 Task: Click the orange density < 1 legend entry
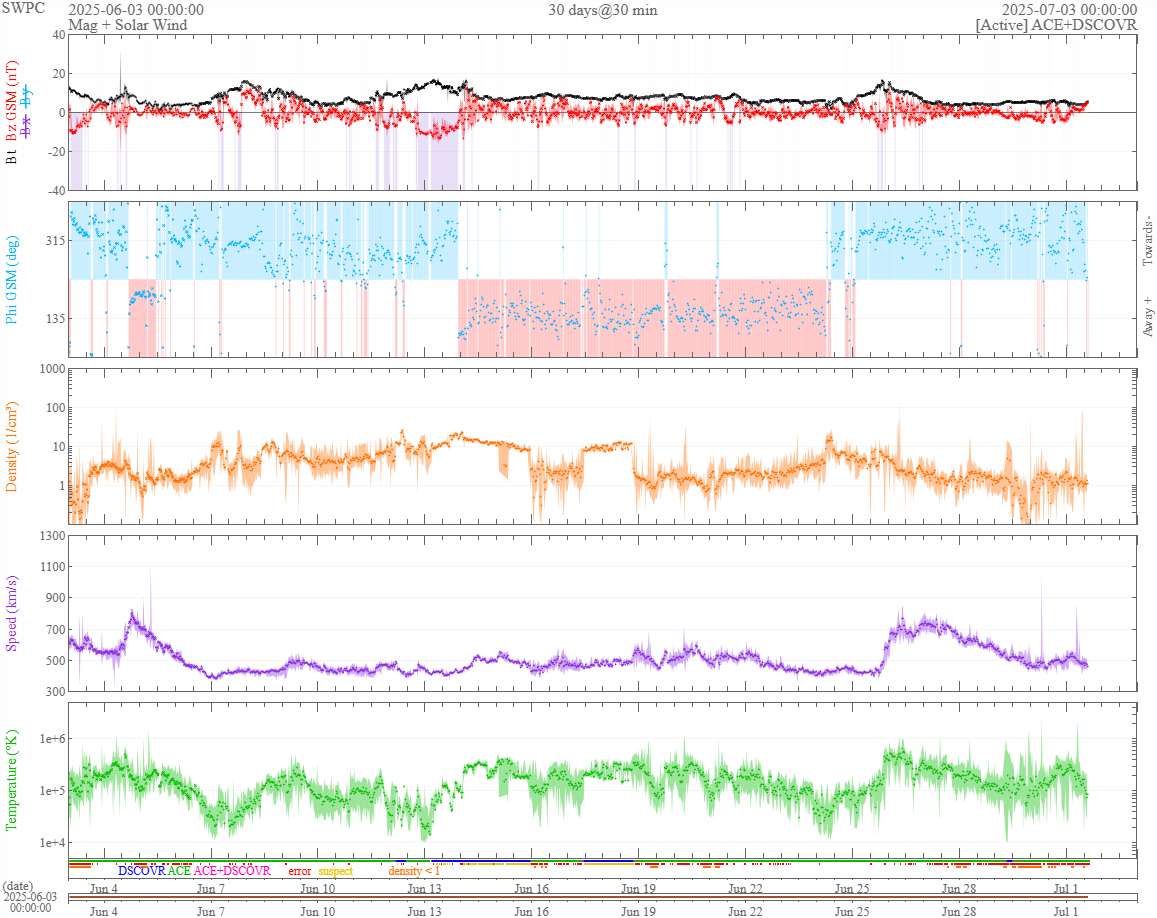414,871
